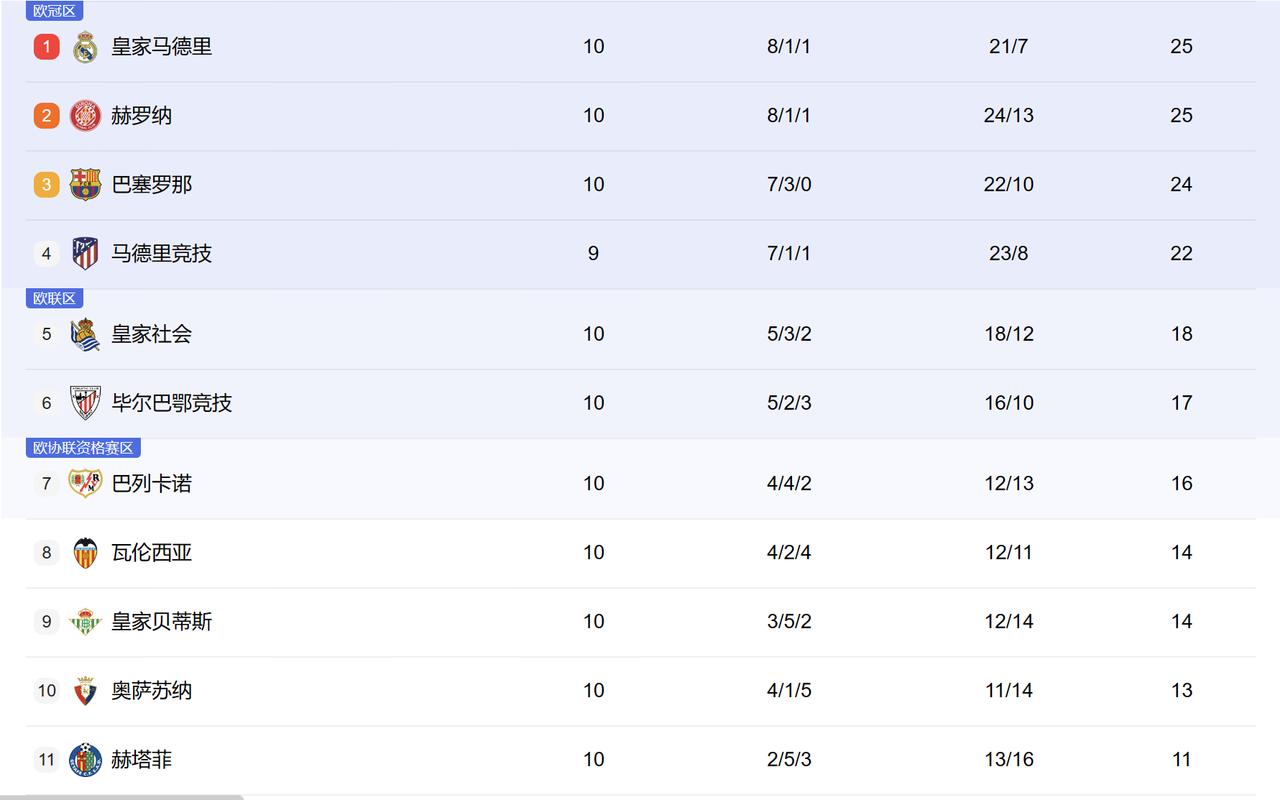Viewport: 1280px width, 800px height.
Task: Open team link 皇家马德里
Action: 162,47
